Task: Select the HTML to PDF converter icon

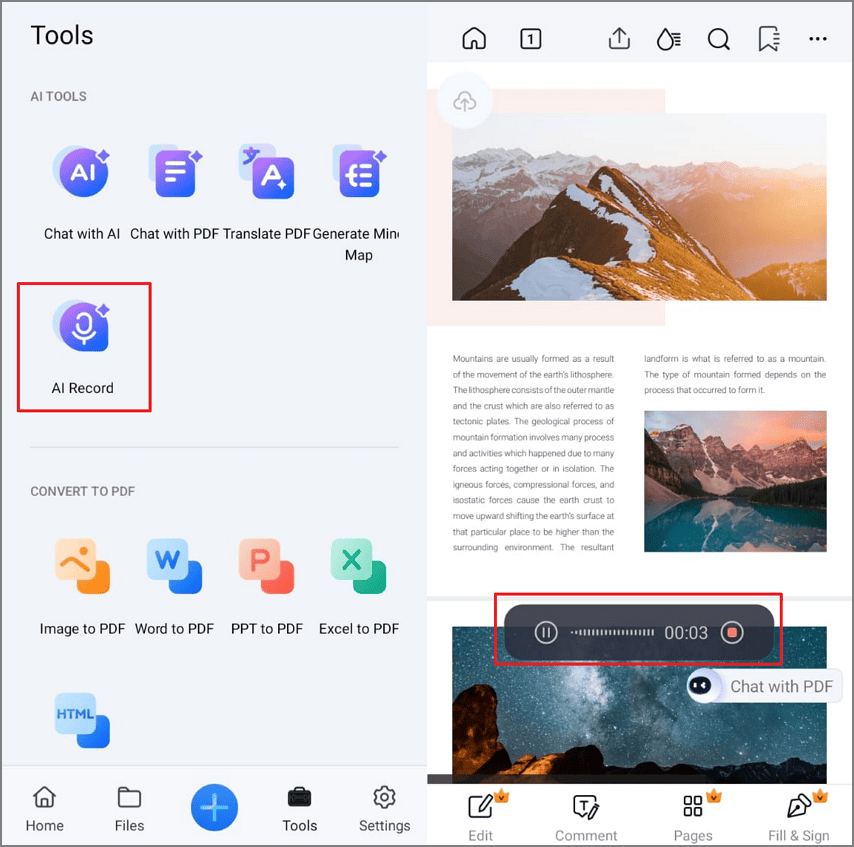Action: 82,720
